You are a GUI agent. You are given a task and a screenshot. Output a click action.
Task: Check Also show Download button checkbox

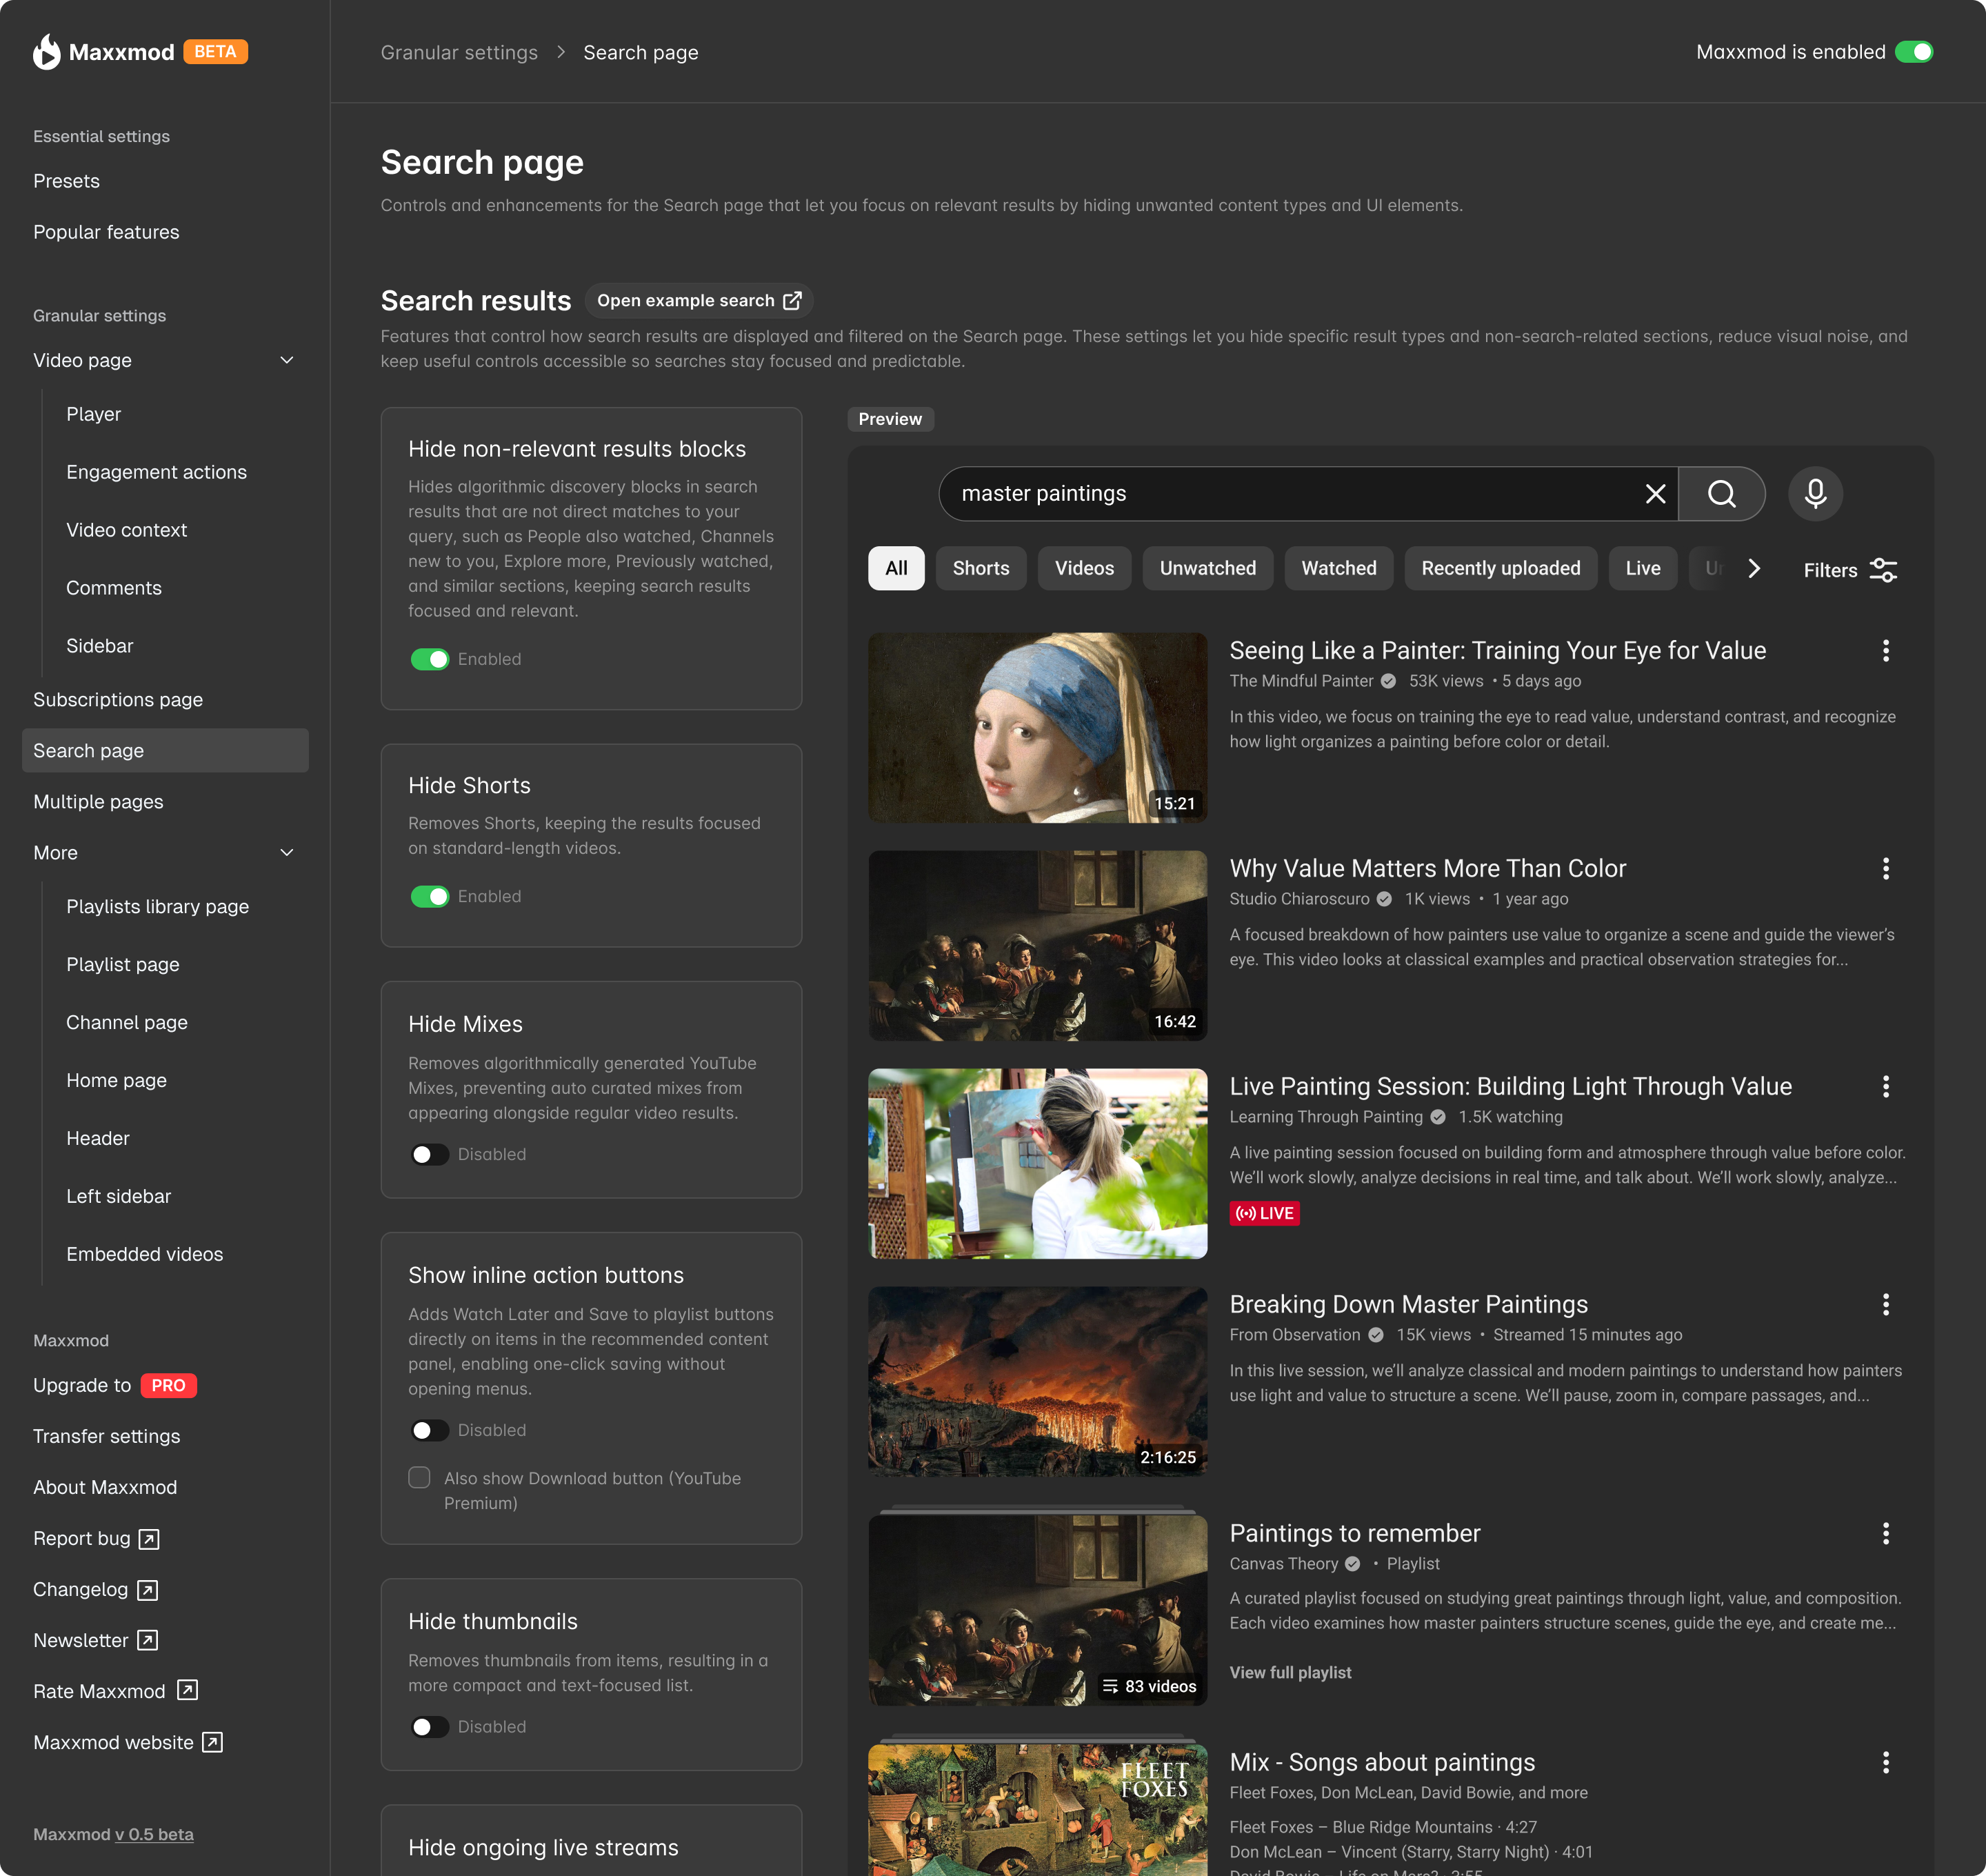420,1478
